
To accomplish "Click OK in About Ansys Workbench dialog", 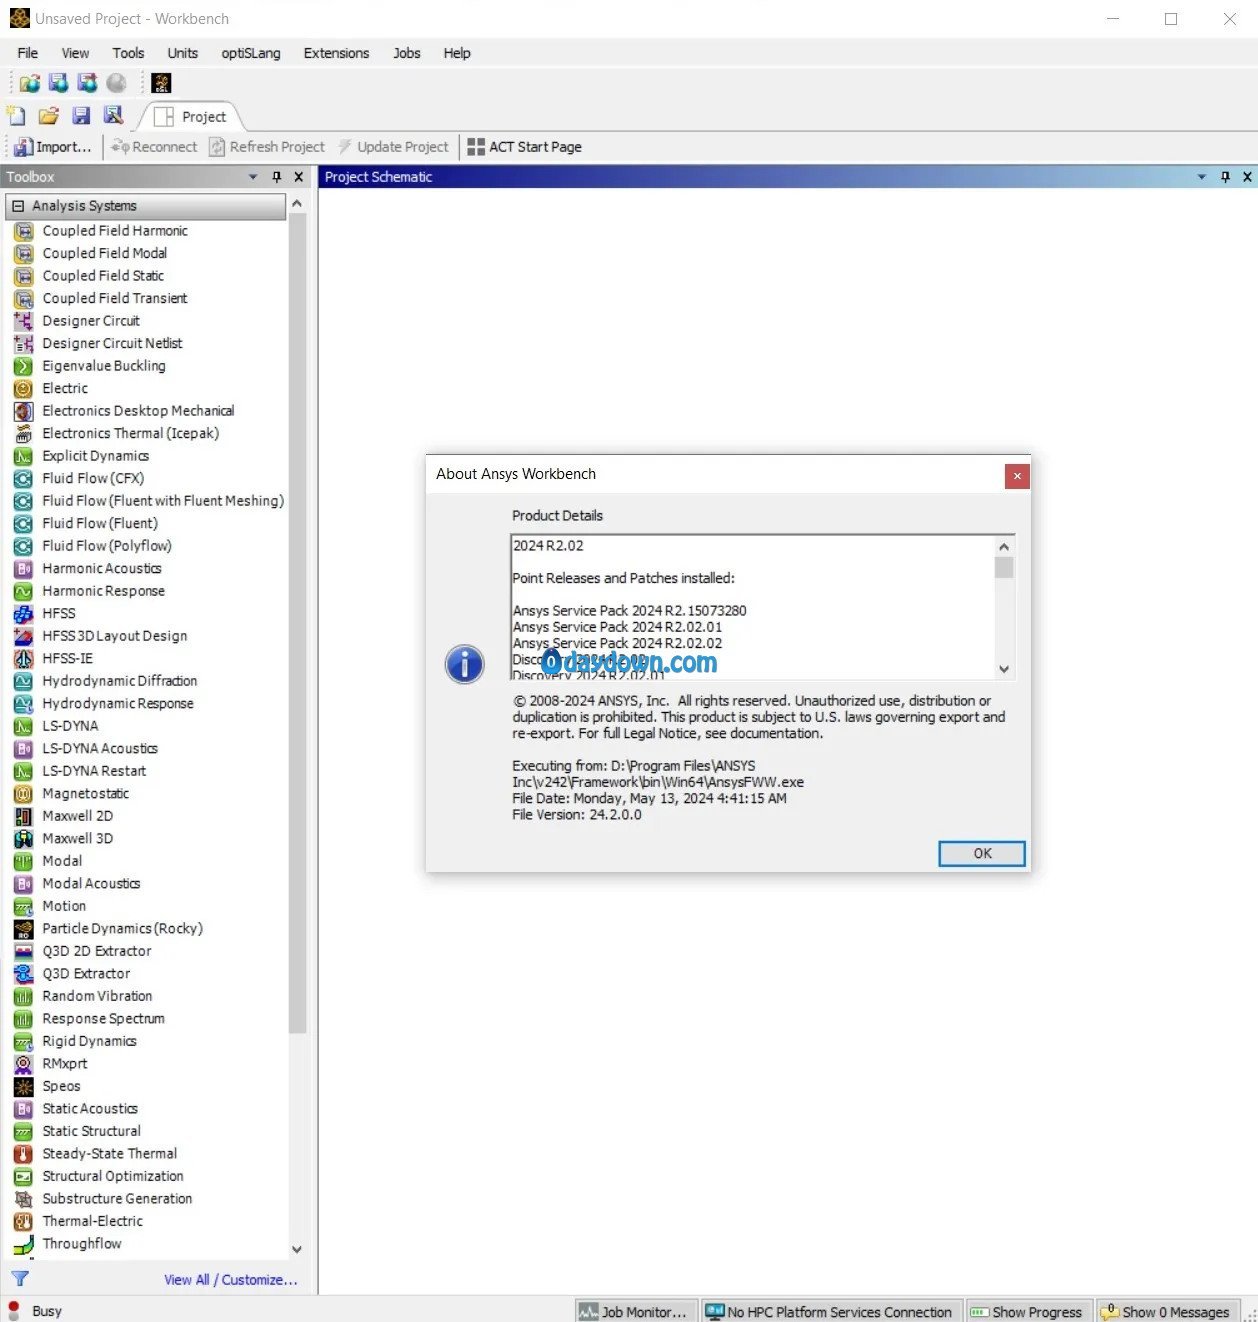I will coord(982,853).
